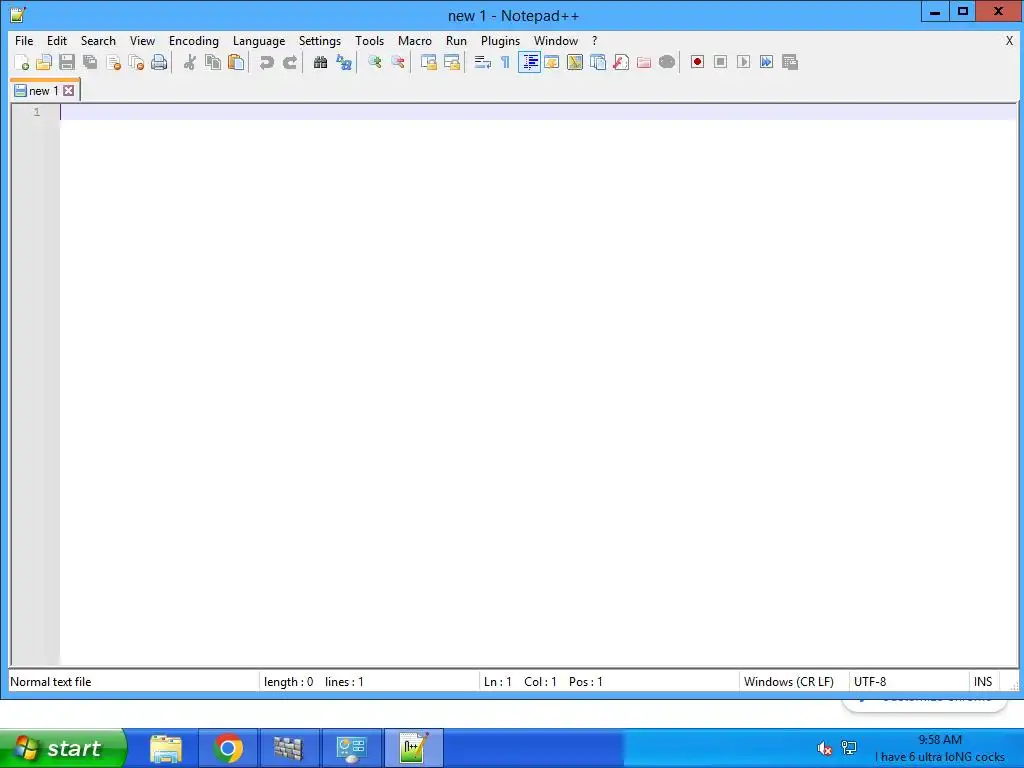
Task: Toggle synchronize vertical scrolling icon
Action: (428, 62)
